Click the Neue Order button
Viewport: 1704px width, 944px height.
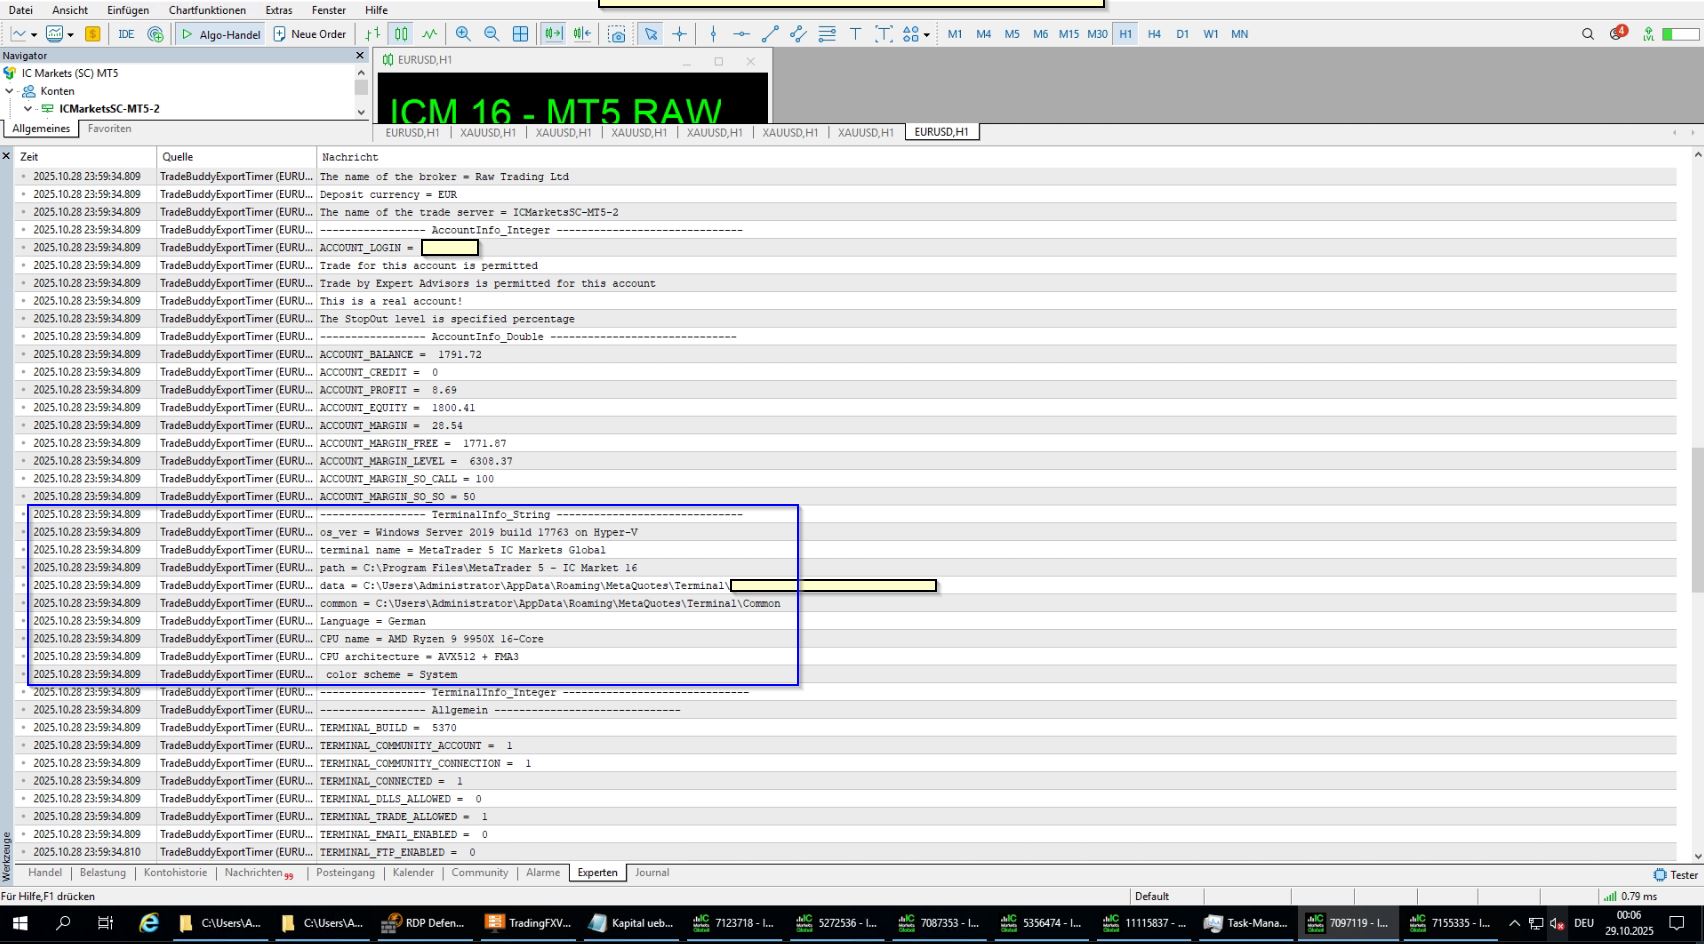click(x=310, y=34)
